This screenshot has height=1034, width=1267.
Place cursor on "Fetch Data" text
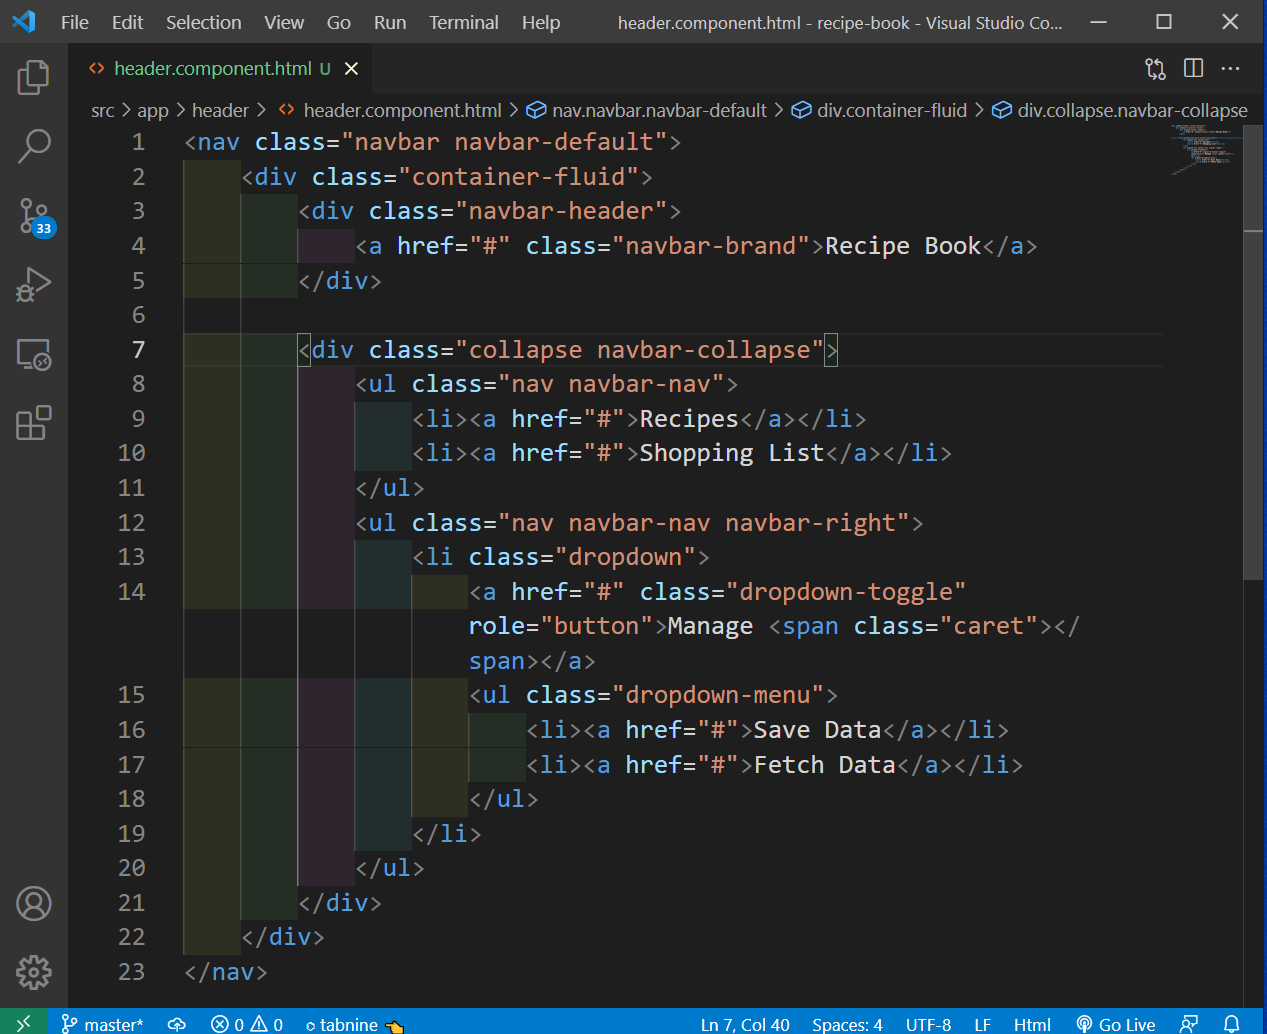pyautogui.click(x=825, y=765)
